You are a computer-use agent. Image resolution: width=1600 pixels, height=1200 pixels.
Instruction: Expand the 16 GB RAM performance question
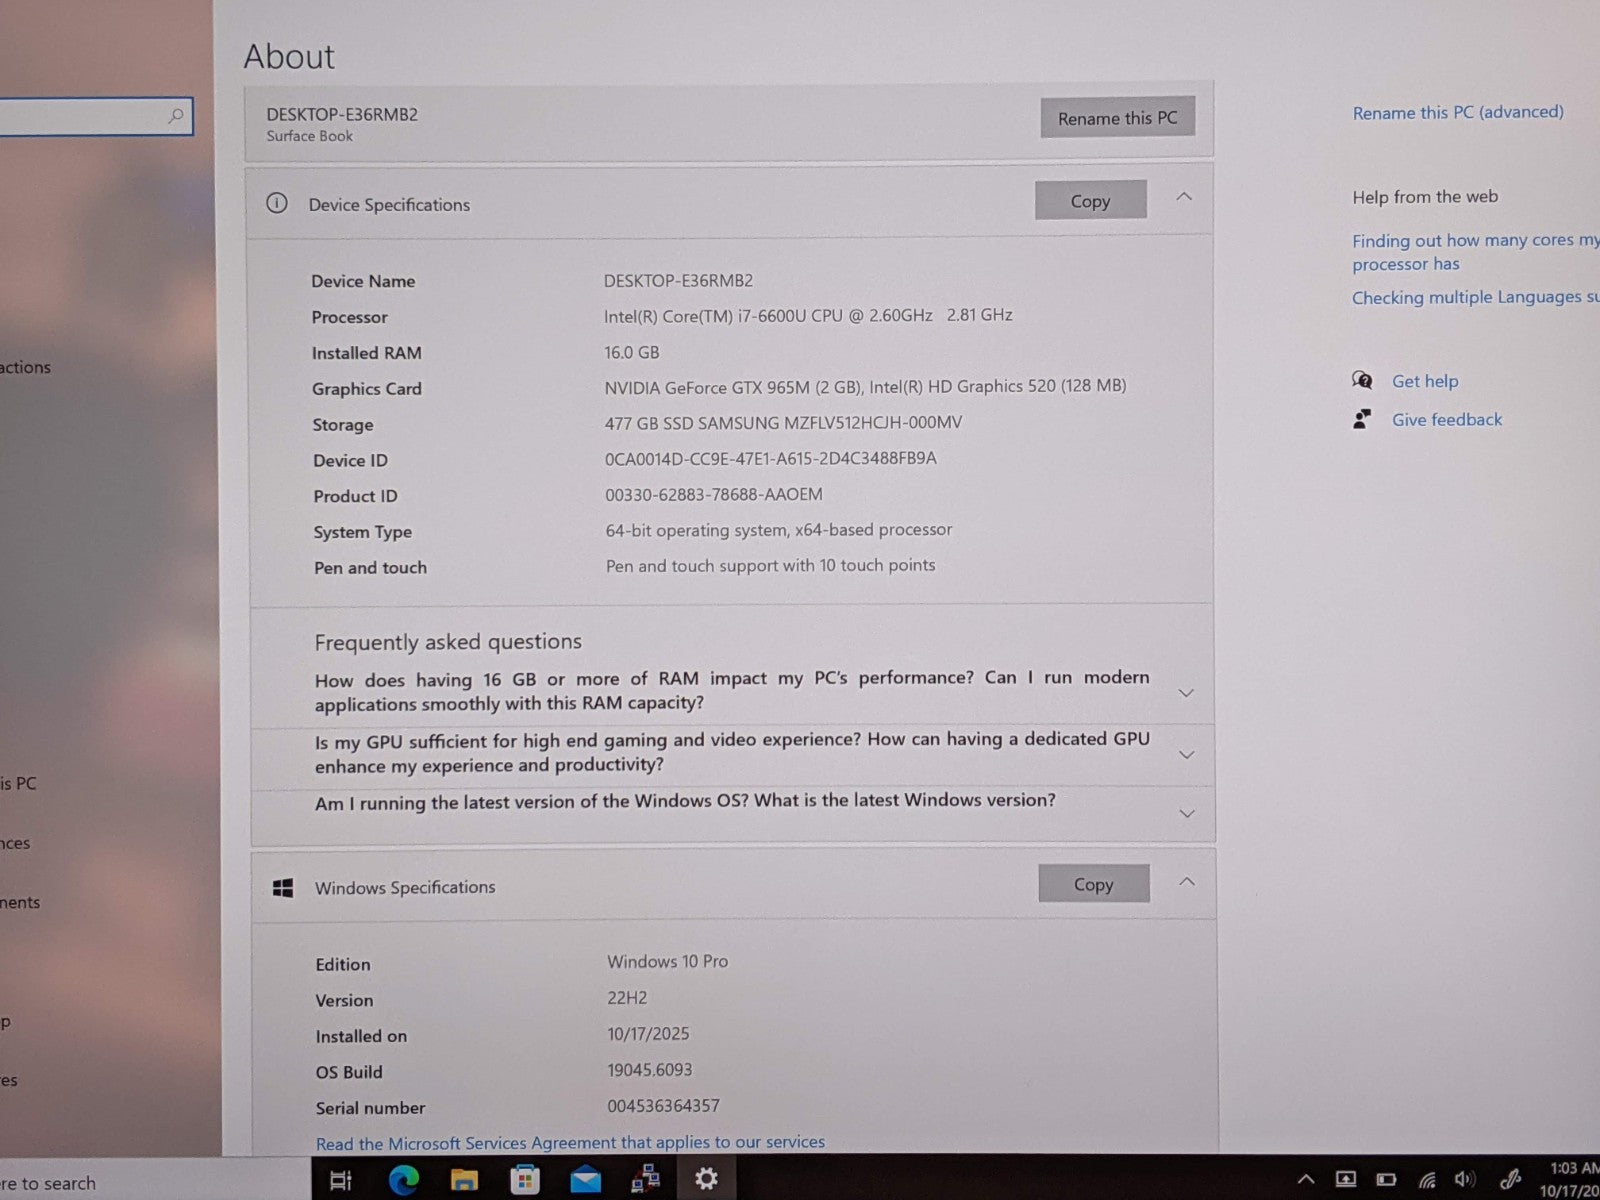pyautogui.click(x=1186, y=692)
